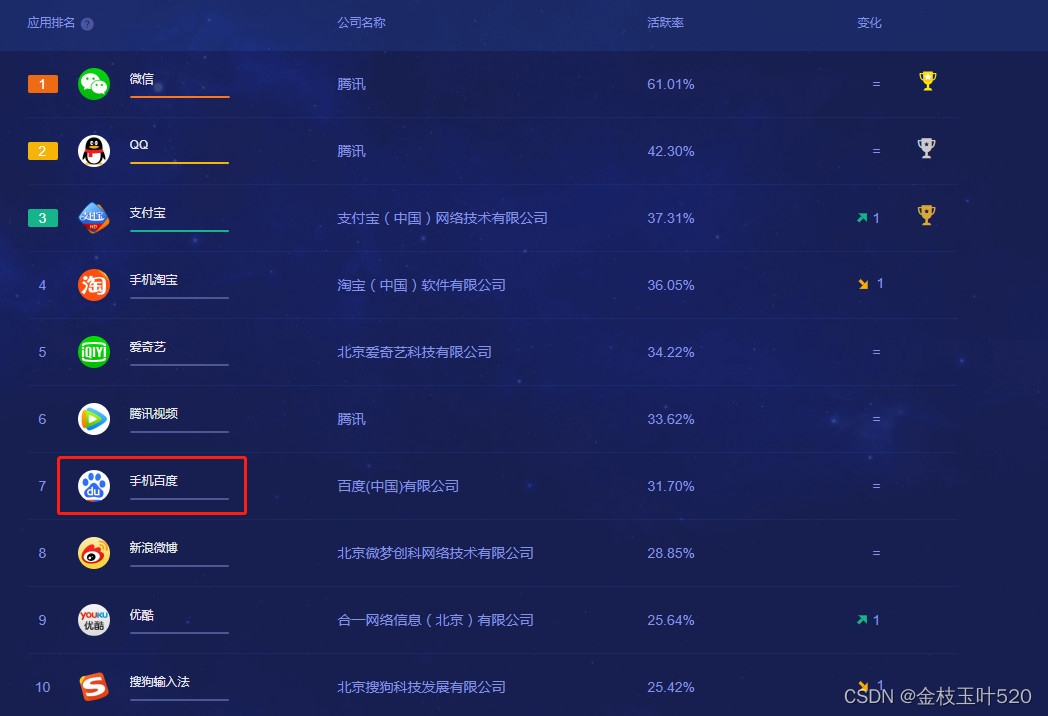Click 北京微梦创科网络技术有限公司
This screenshot has width=1048, height=716.
click(435, 553)
